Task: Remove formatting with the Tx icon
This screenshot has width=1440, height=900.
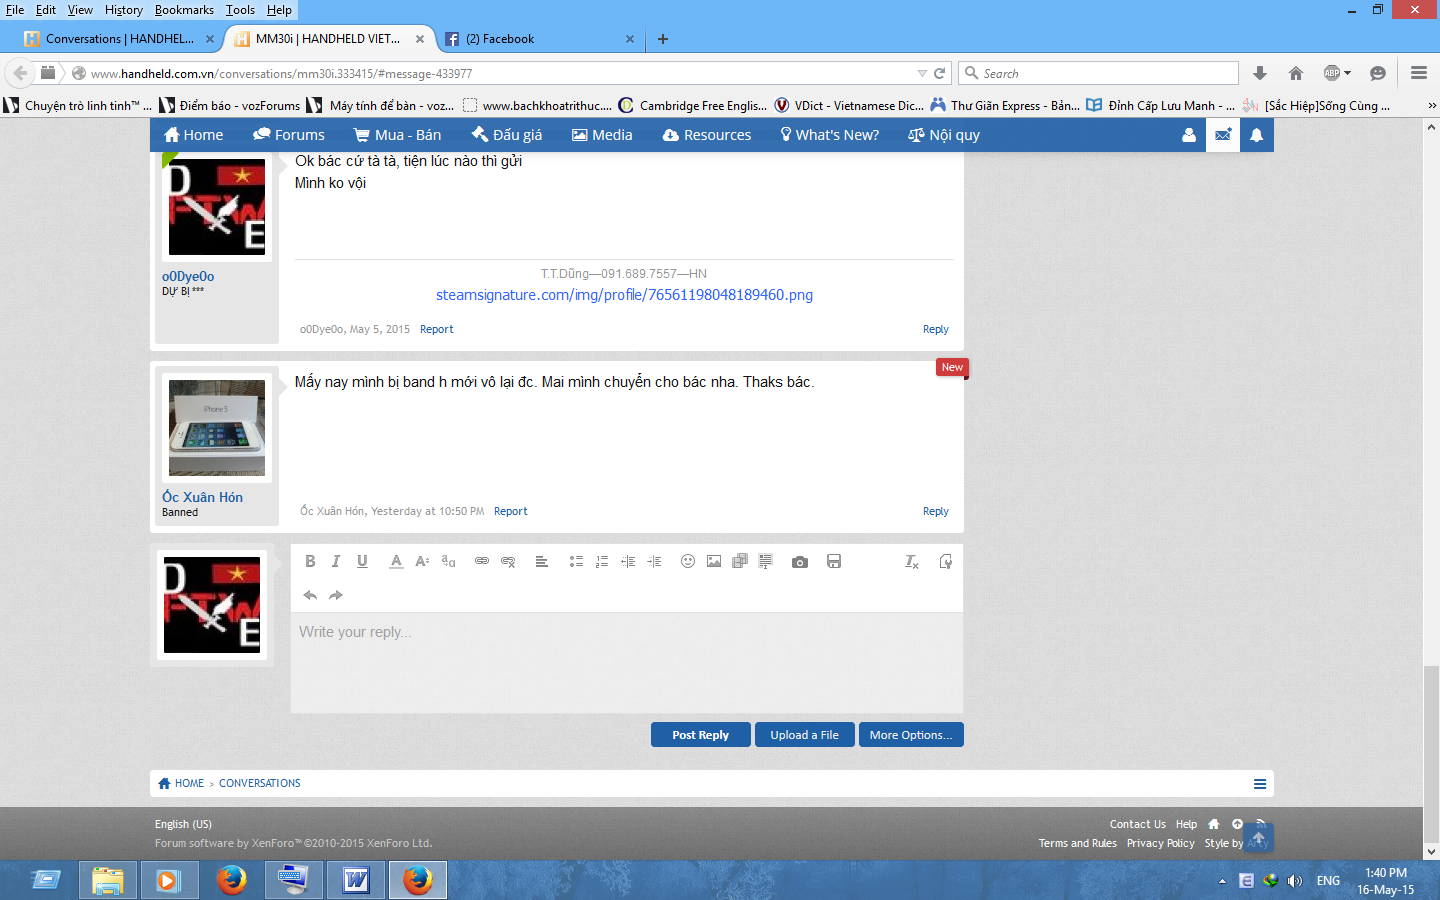Action: [912, 562]
